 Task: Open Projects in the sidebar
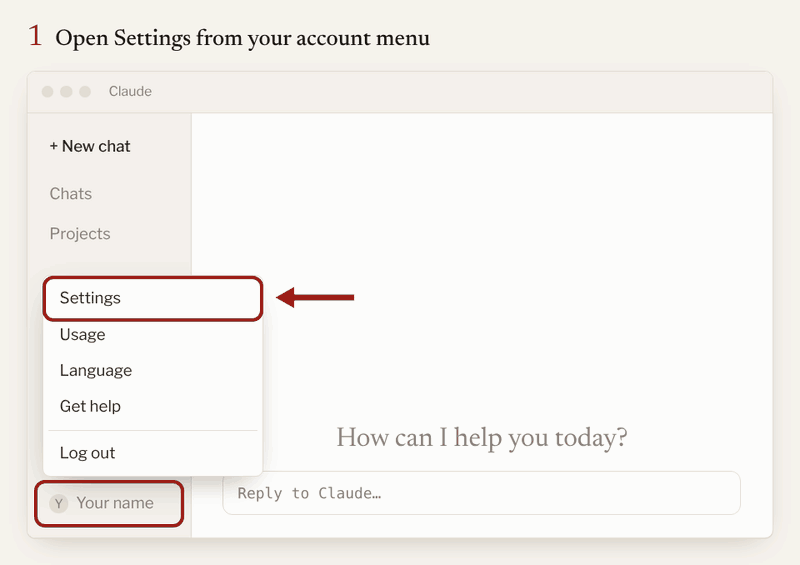point(80,234)
